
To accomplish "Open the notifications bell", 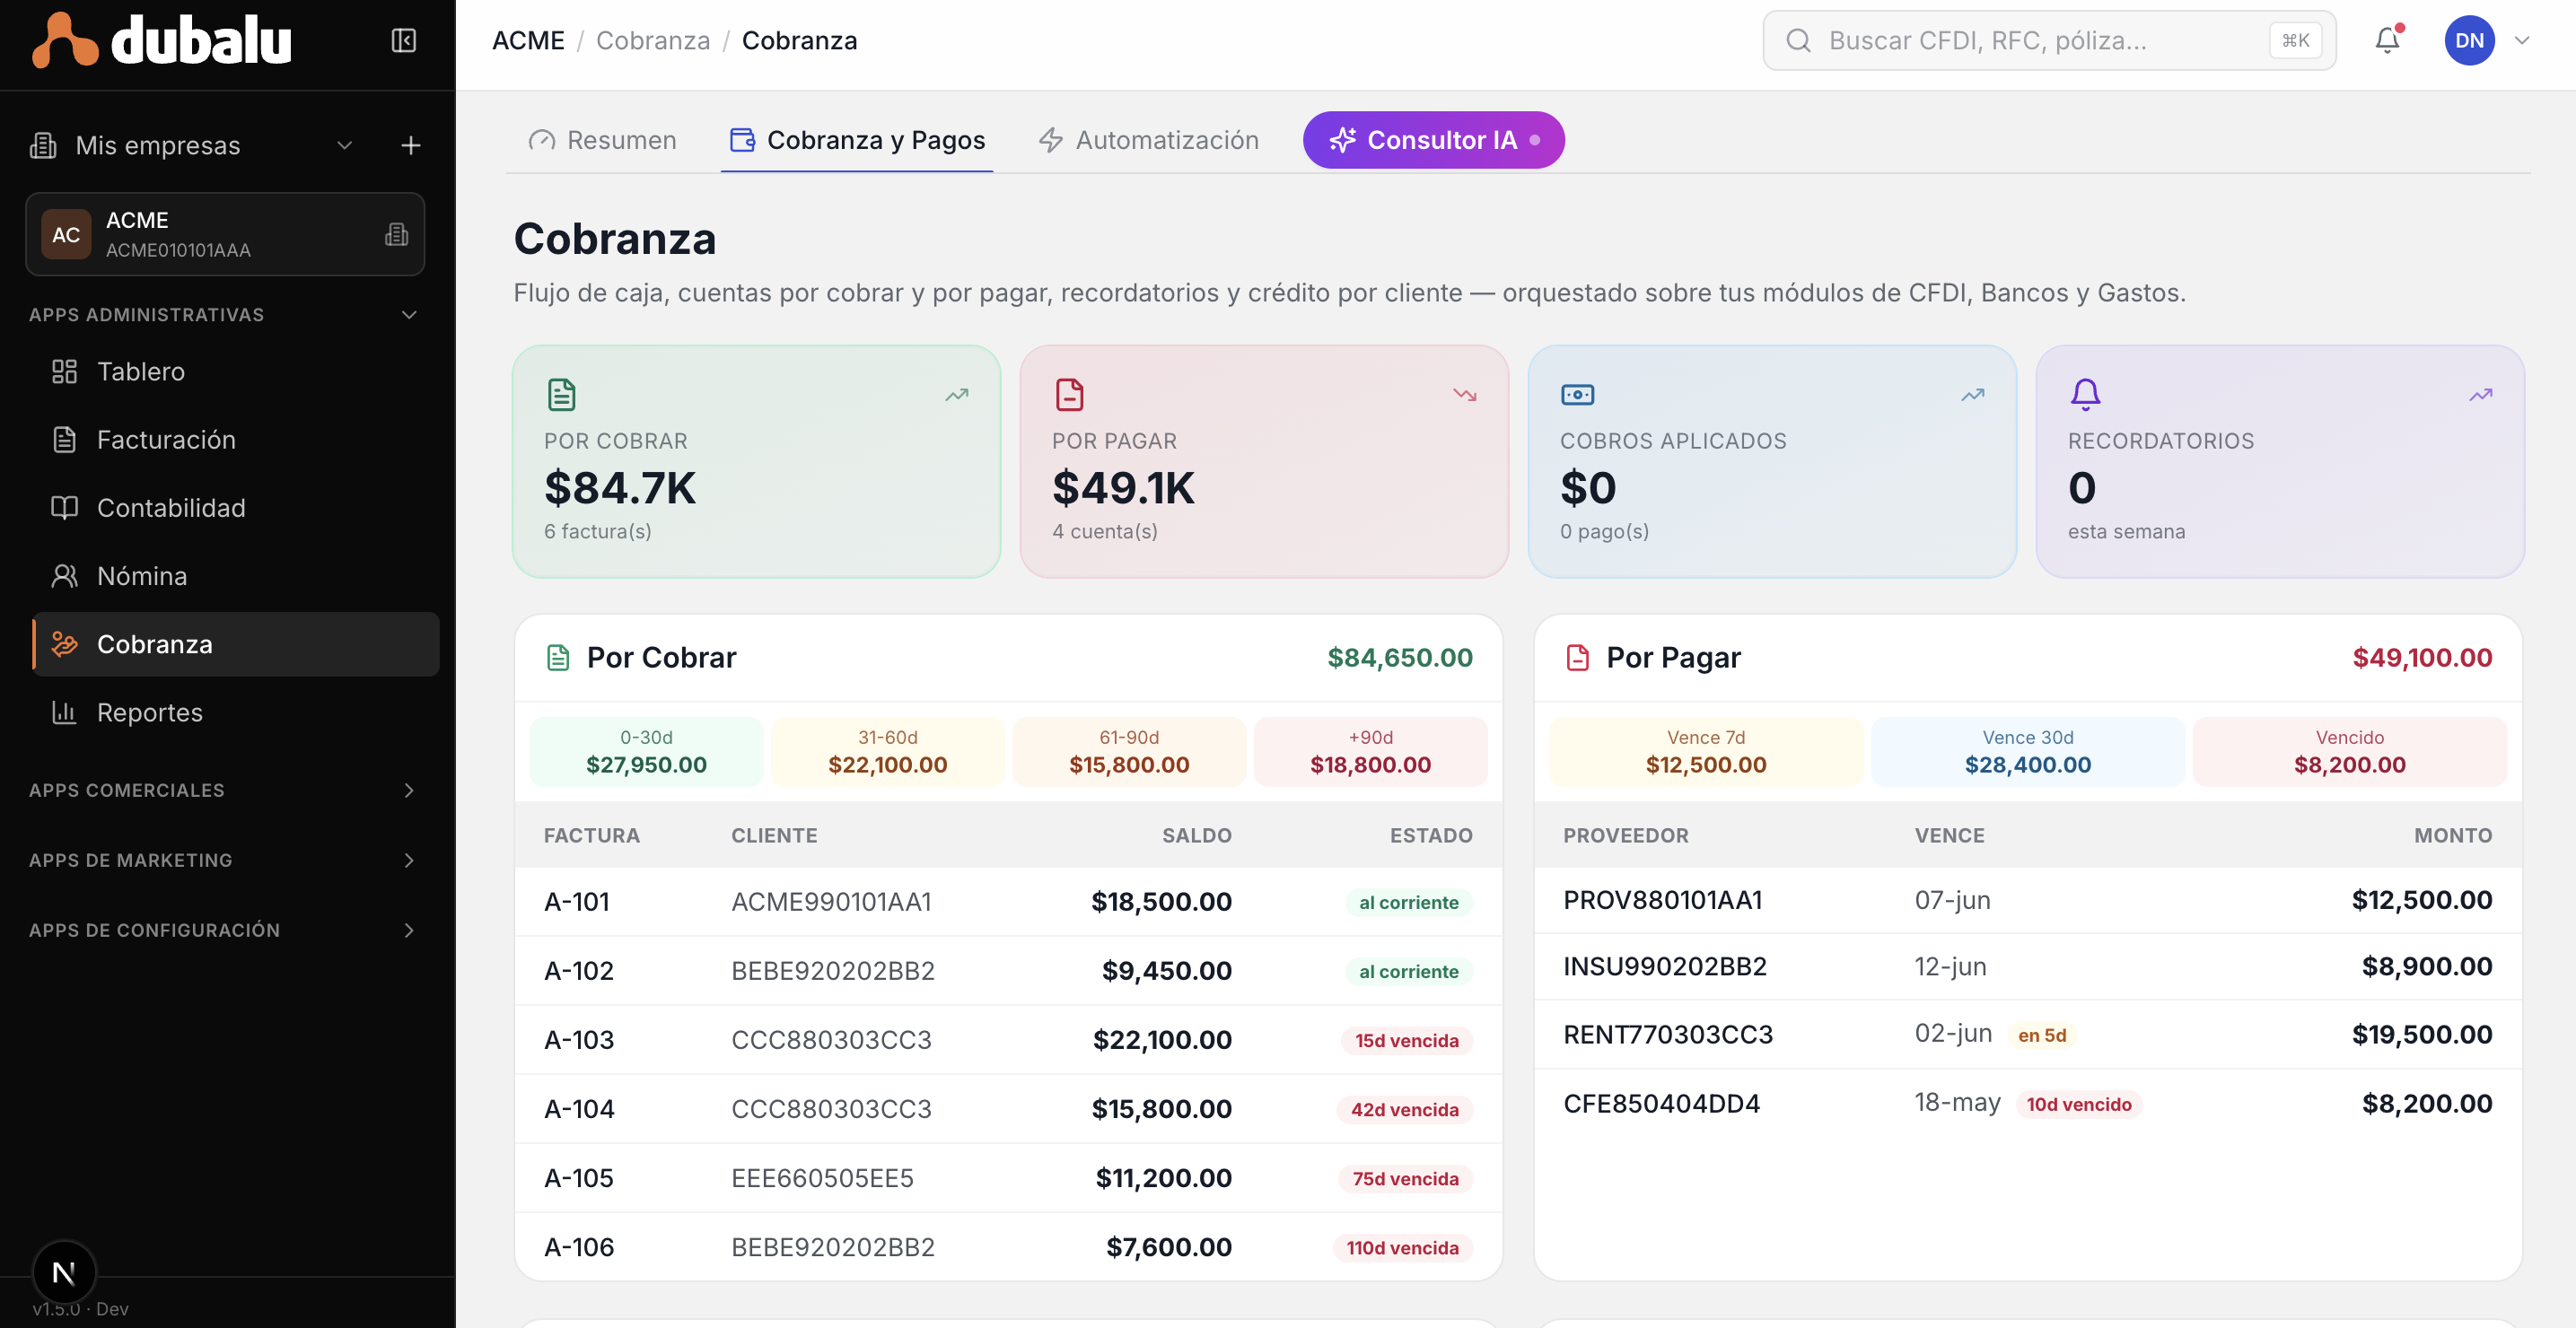I will tap(2388, 40).
